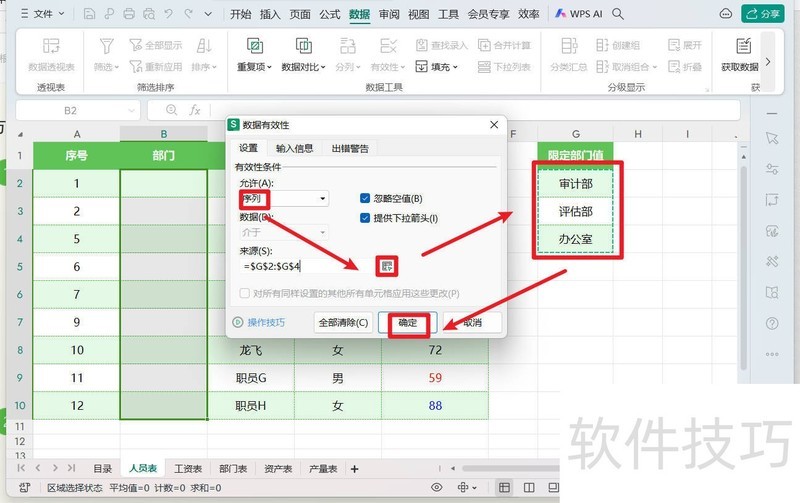The image size is (800, 503).
Task: Click the 重复项 duplicates icon
Action: [255, 46]
